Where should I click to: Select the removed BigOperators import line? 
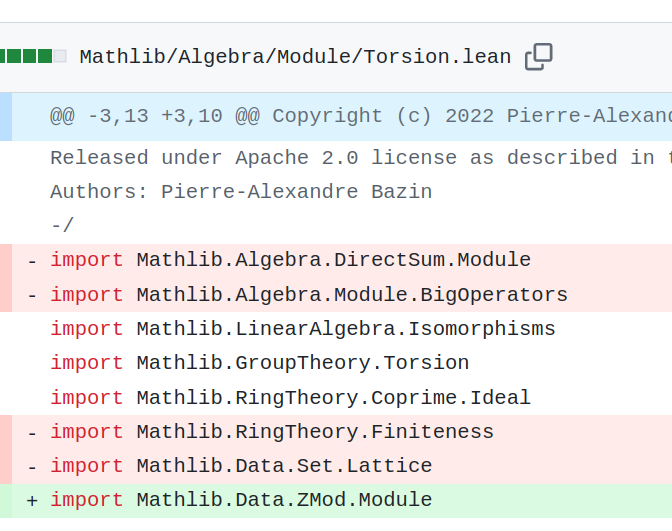(342, 295)
